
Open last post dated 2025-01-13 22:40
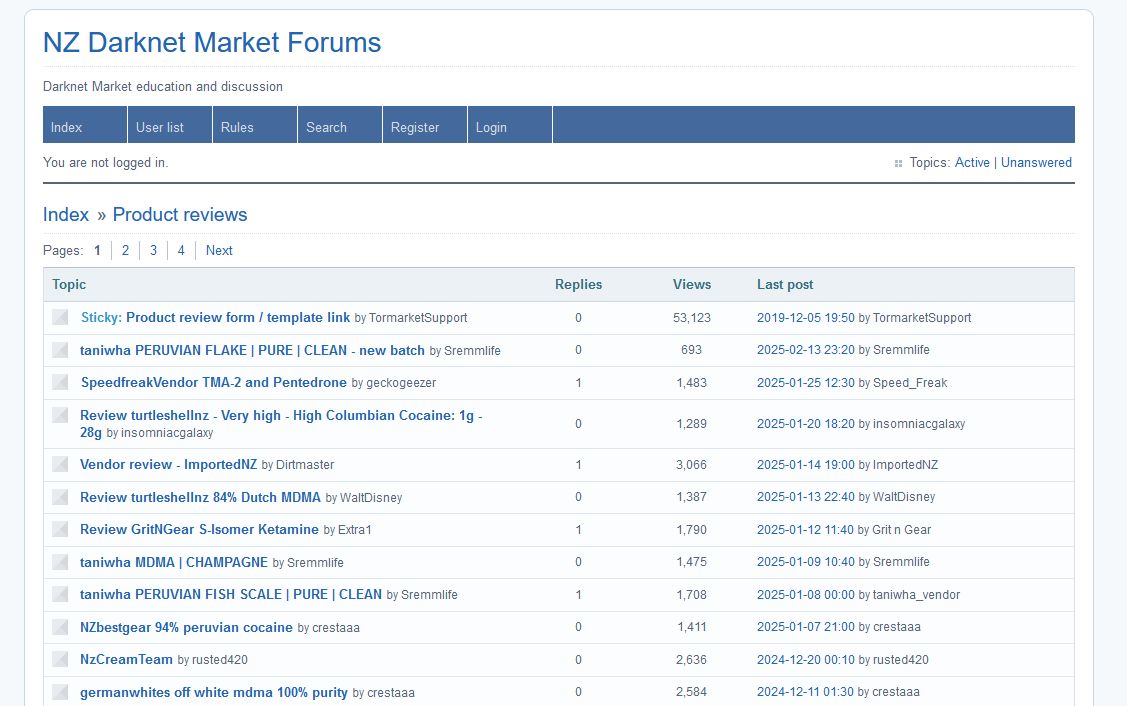pyautogui.click(x=806, y=497)
